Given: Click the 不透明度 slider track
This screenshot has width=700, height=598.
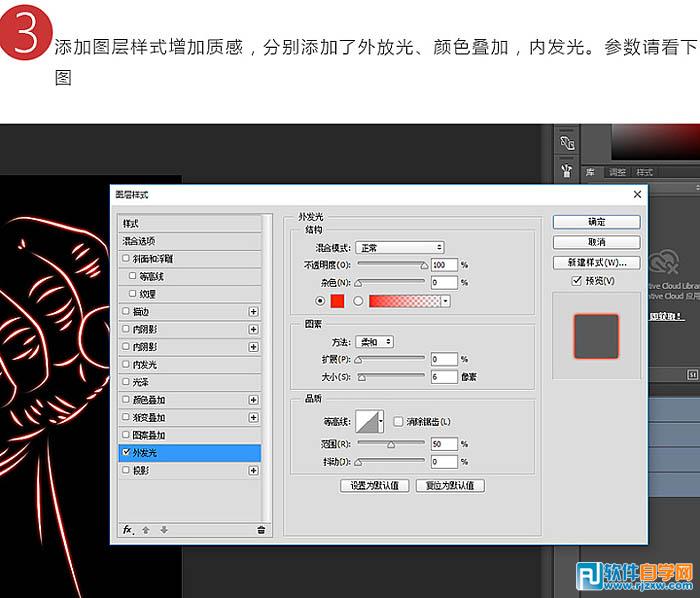Looking at the screenshot, I should 391,264.
